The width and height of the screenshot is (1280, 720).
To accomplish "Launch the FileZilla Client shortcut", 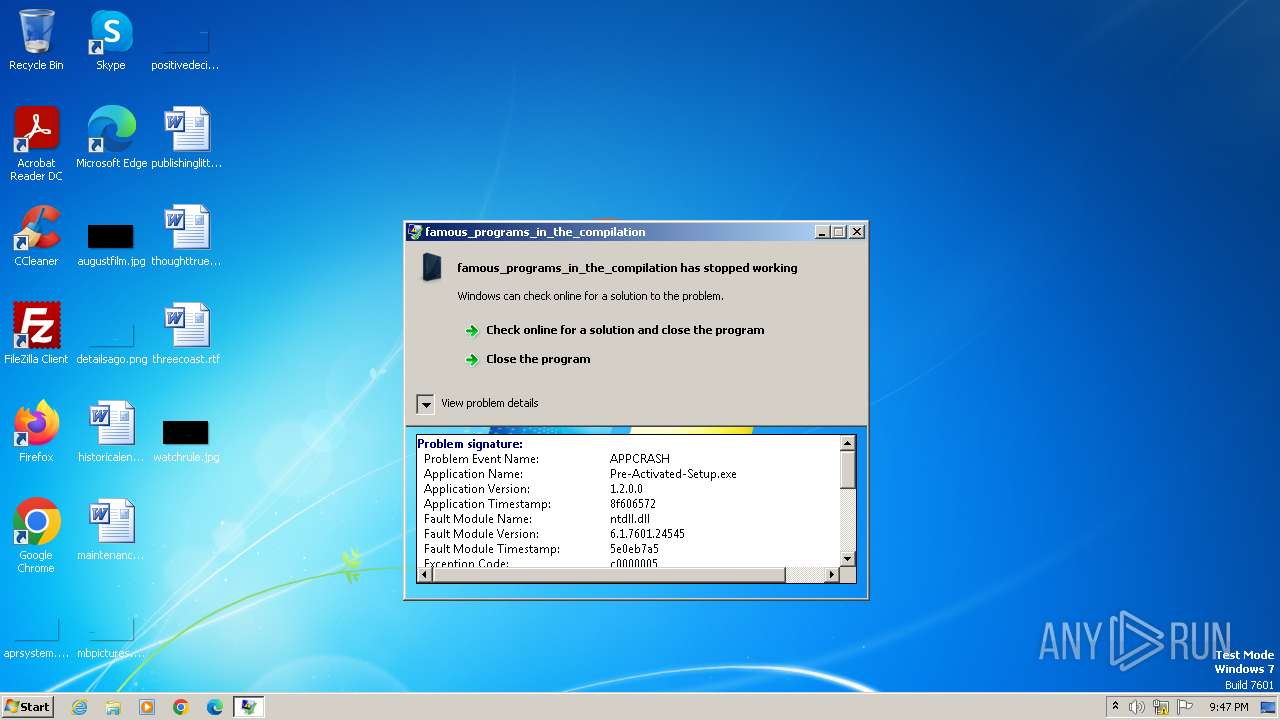I will [36, 333].
